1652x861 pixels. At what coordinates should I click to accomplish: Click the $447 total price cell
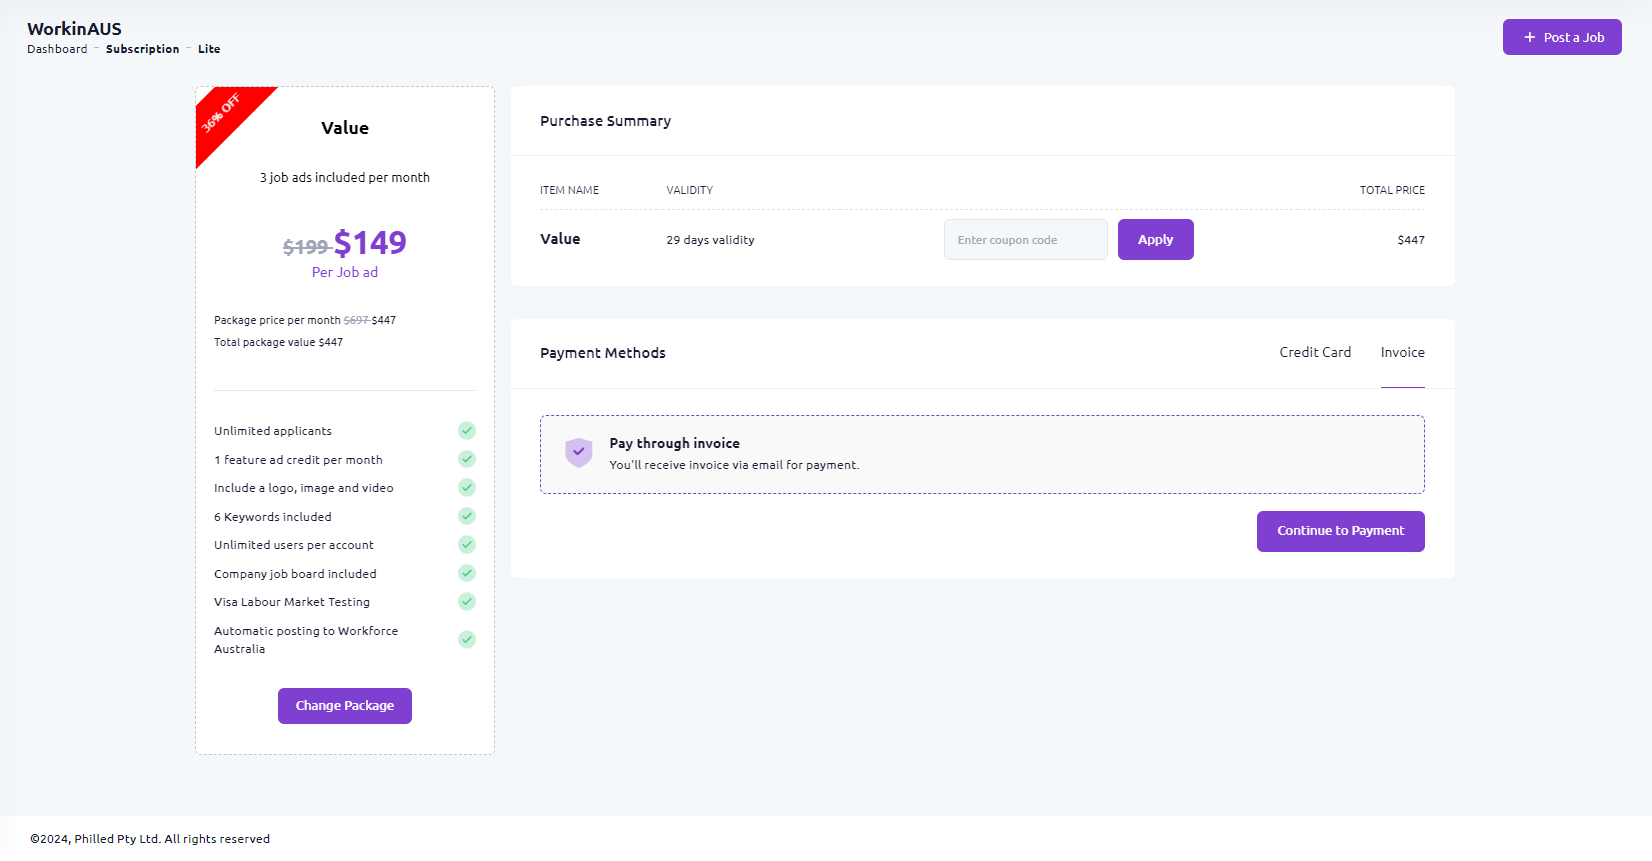[1411, 240]
